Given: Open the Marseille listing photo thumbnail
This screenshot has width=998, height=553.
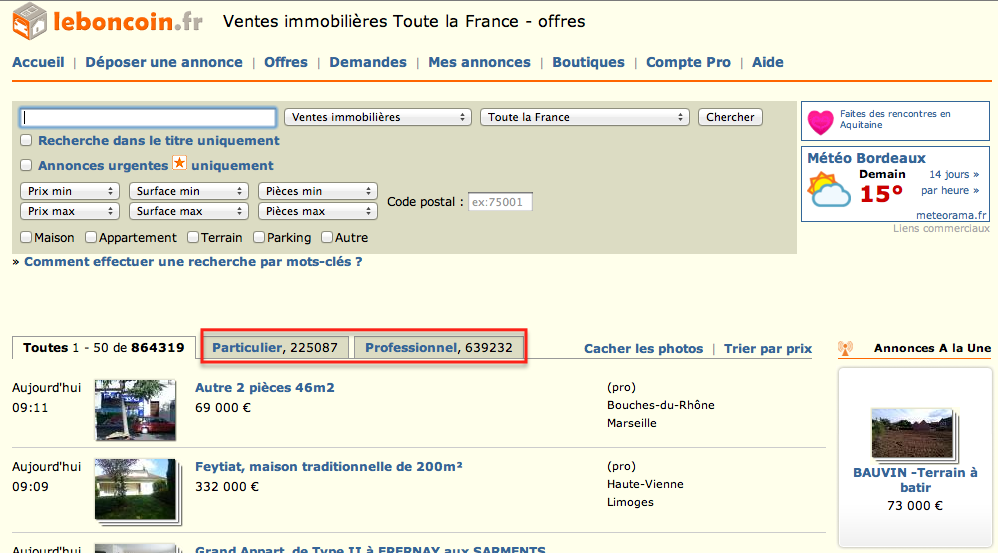Looking at the screenshot, I should point(135,410).
